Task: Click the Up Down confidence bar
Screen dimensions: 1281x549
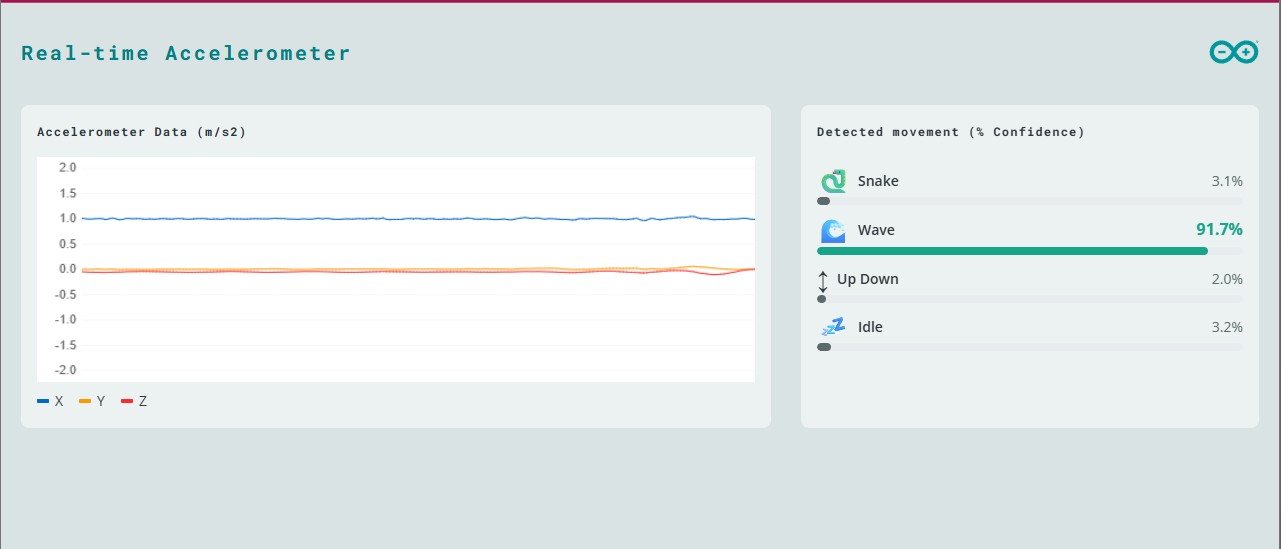Action: pyautogui.click(x=1030, y=299)
